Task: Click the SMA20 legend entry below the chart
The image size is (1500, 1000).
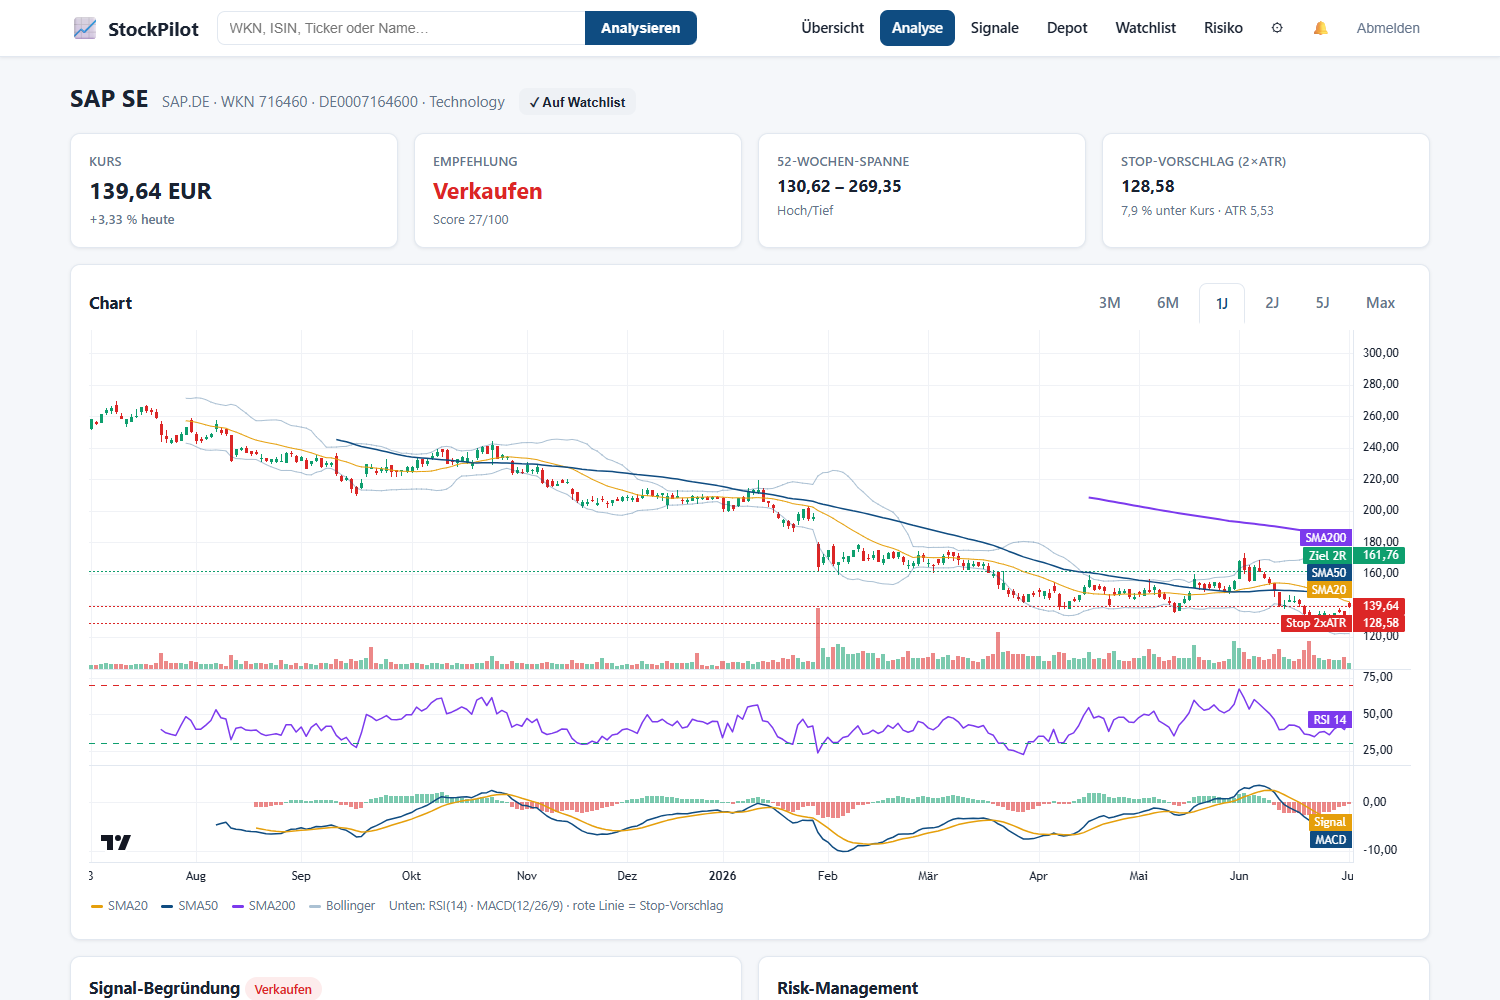Action: [x=120, y=906]
